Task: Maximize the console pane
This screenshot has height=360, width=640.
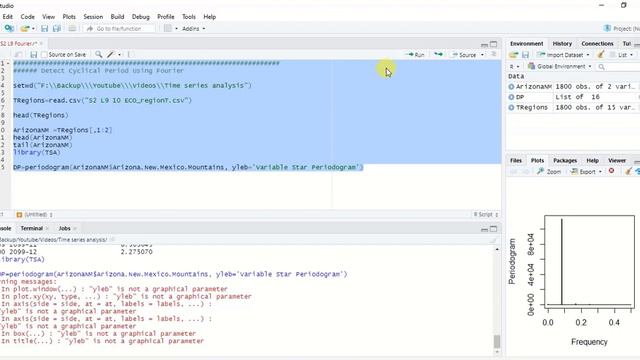Action: pyautogui.click(x=493, y=229)
